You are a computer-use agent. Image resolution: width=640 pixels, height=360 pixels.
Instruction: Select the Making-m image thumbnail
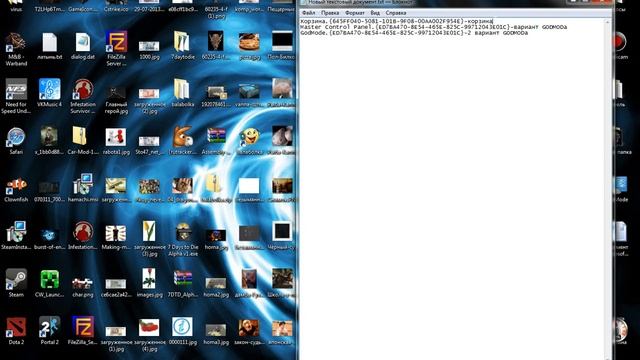pos(116,237)
